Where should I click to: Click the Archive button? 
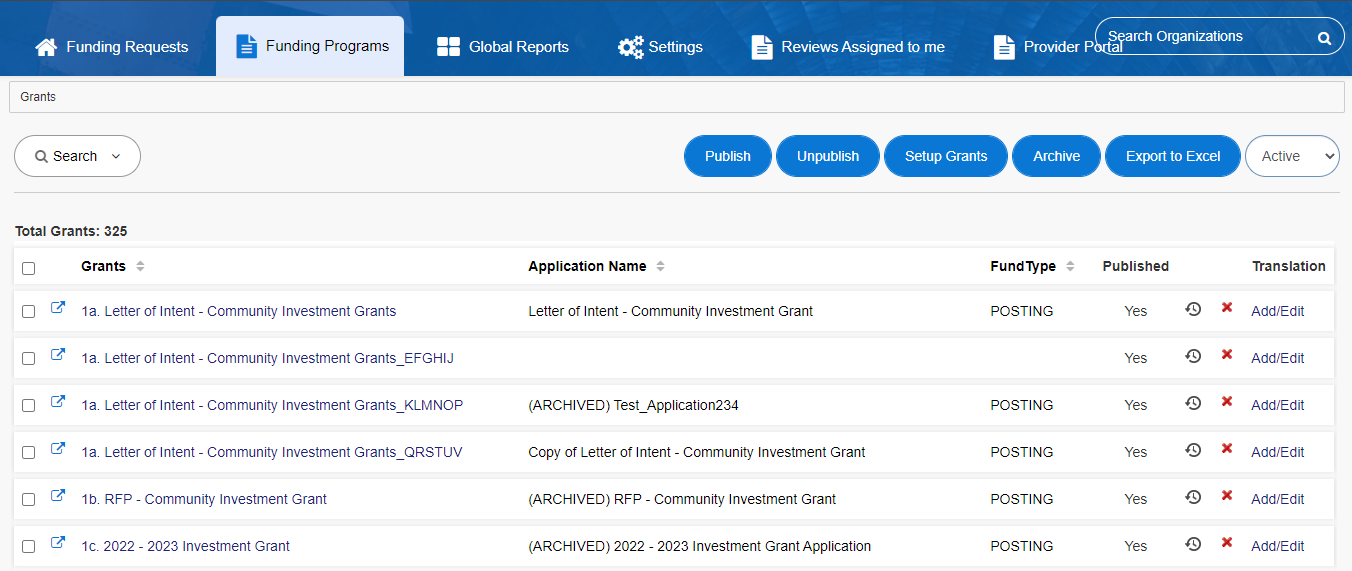[1057, 156]
